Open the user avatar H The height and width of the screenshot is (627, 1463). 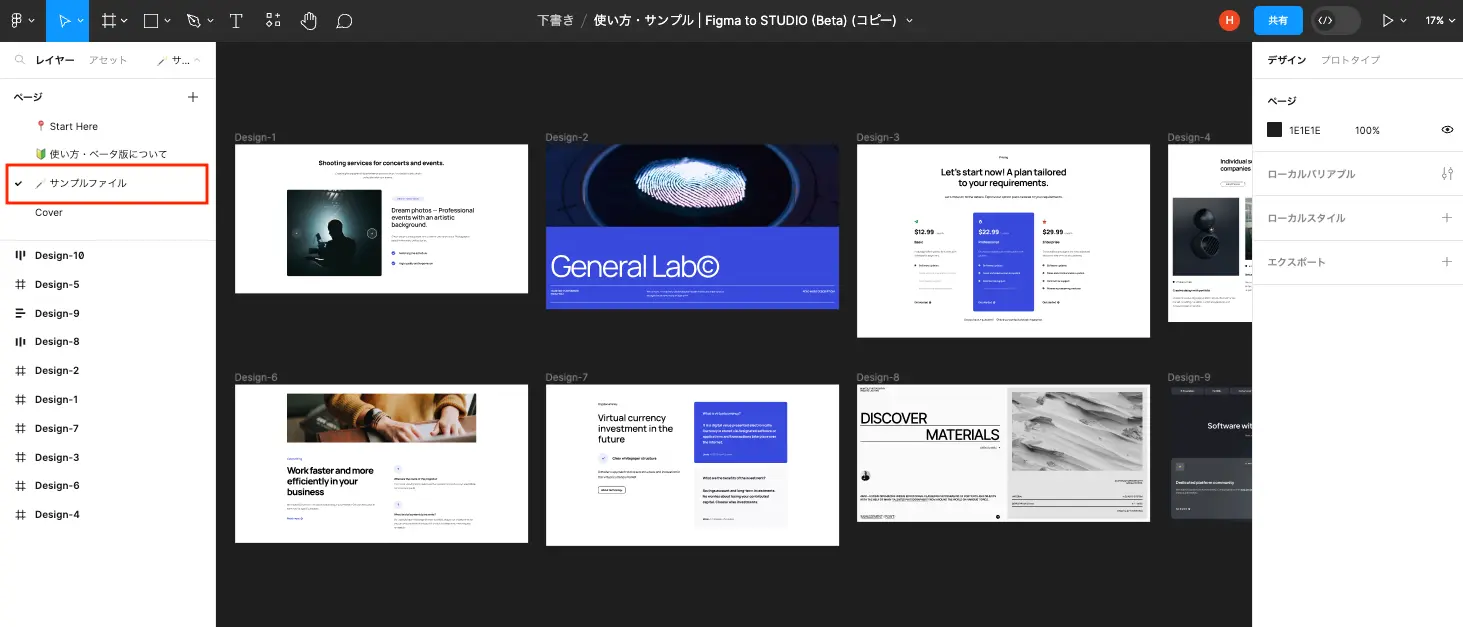coord(1229,20)
